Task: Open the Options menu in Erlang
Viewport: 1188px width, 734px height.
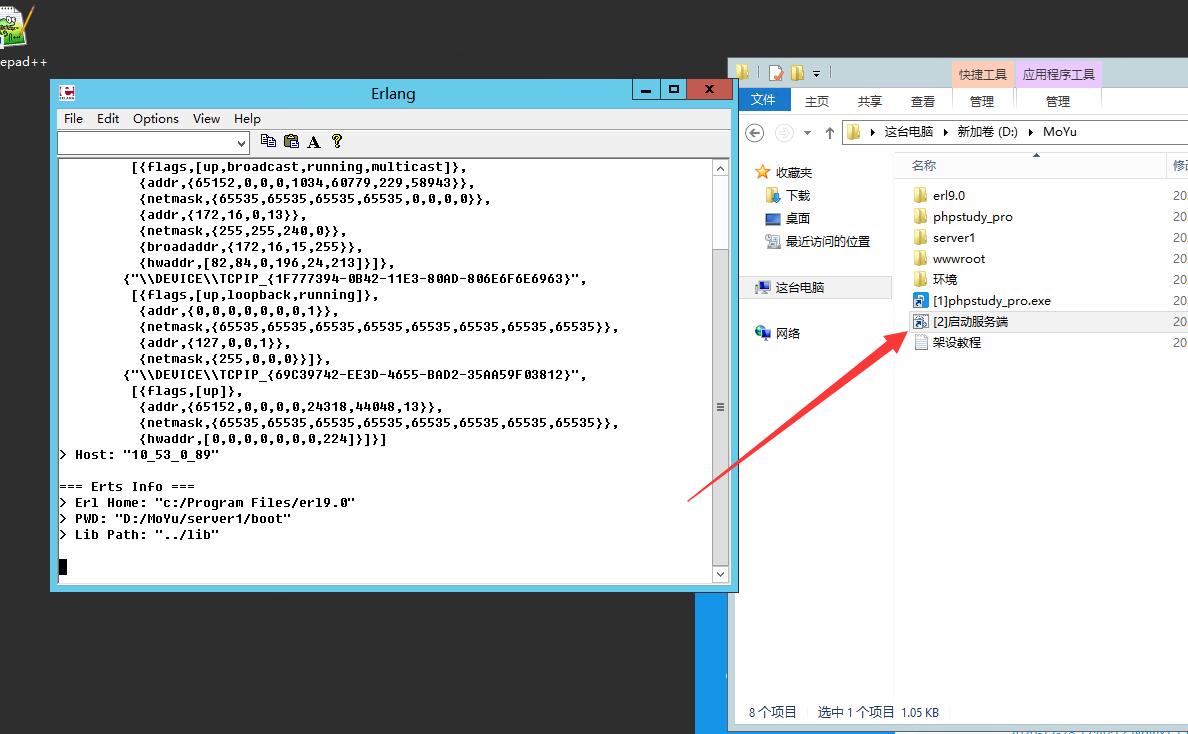Action: [156, 118]
